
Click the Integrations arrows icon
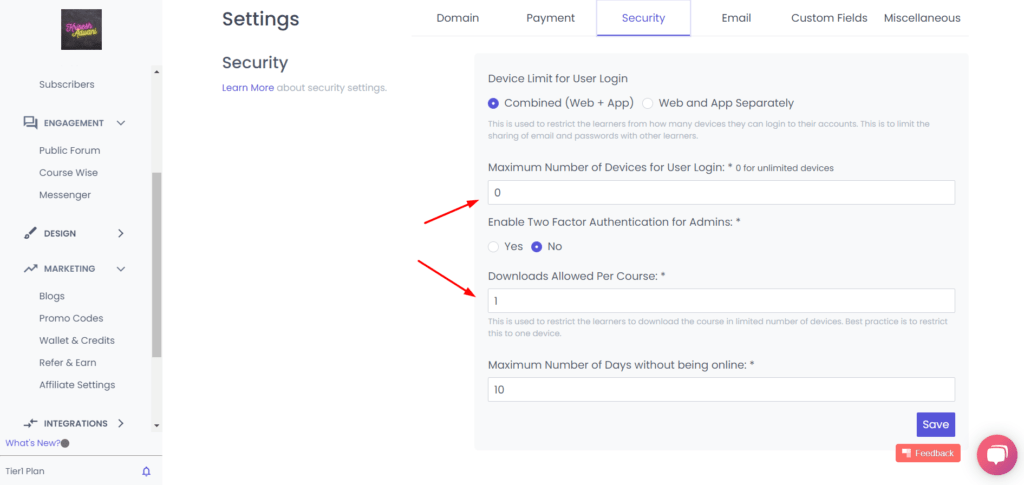[x=30, y=423]
